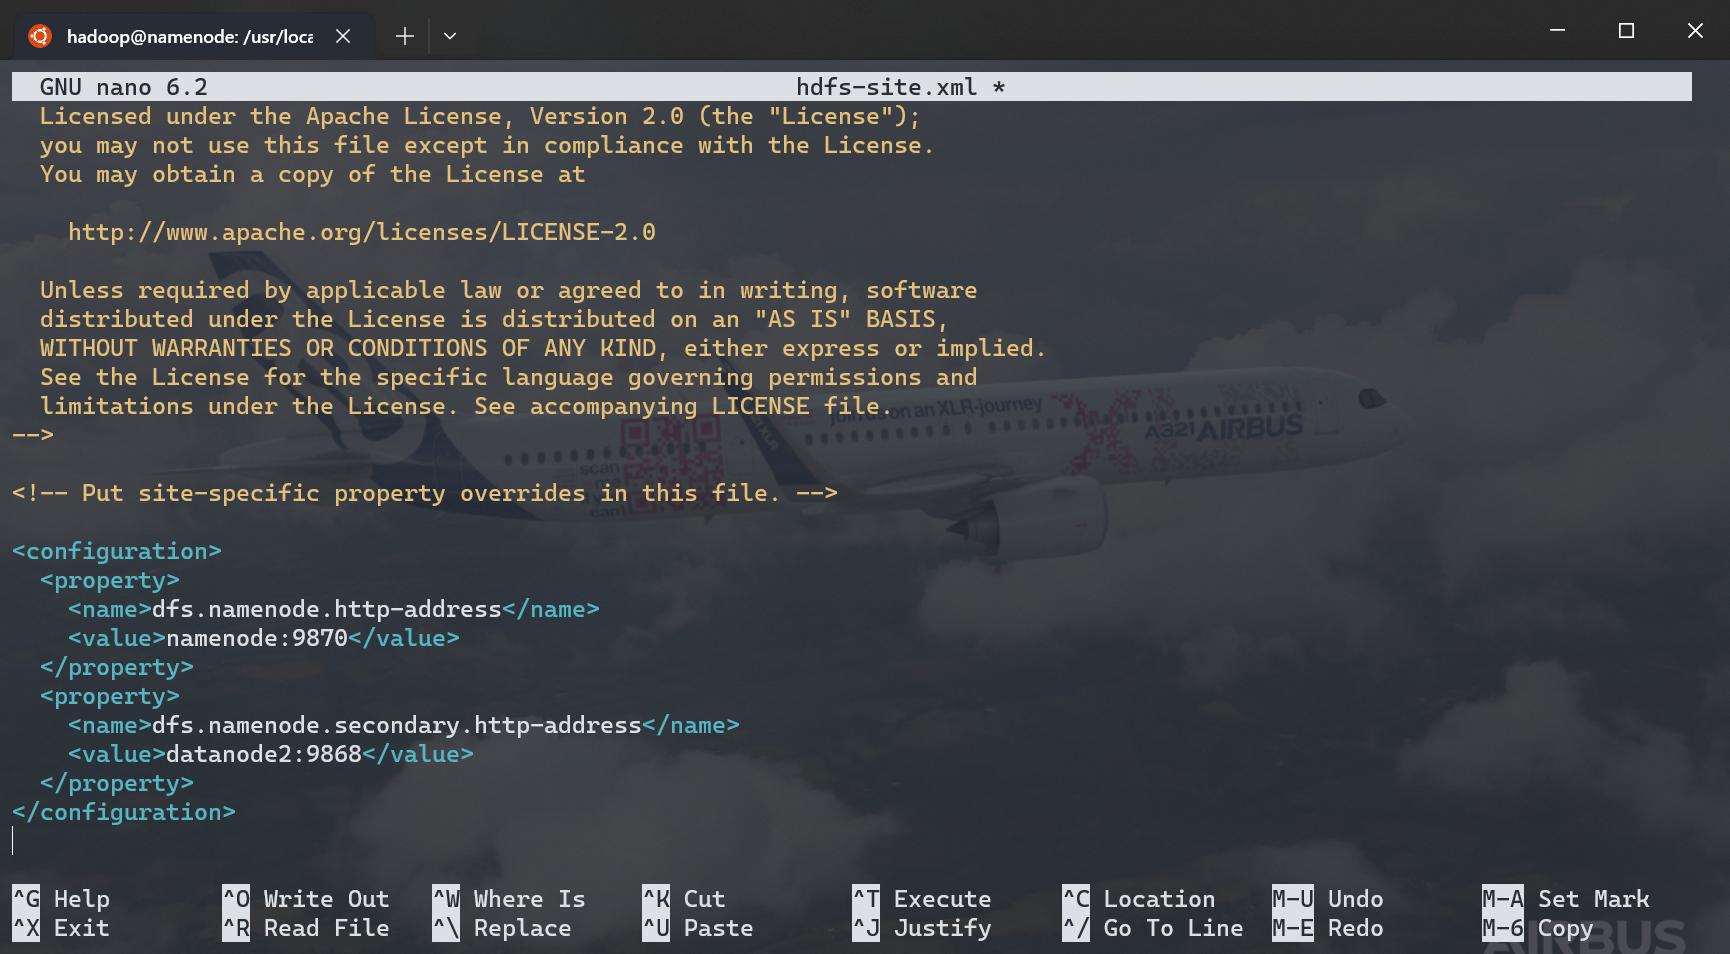
Task: Click the M-U Undo shortcut
Action: (1328, 899)
